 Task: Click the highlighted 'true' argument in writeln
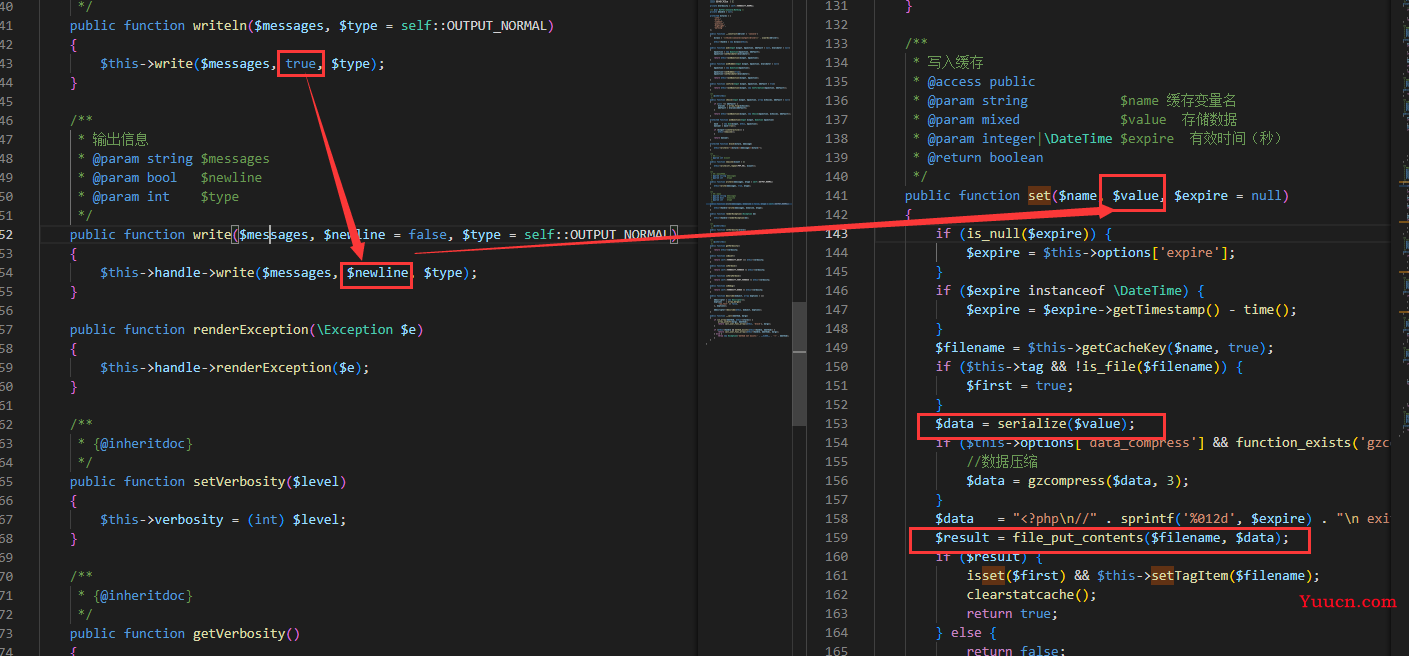coord(300,63)
